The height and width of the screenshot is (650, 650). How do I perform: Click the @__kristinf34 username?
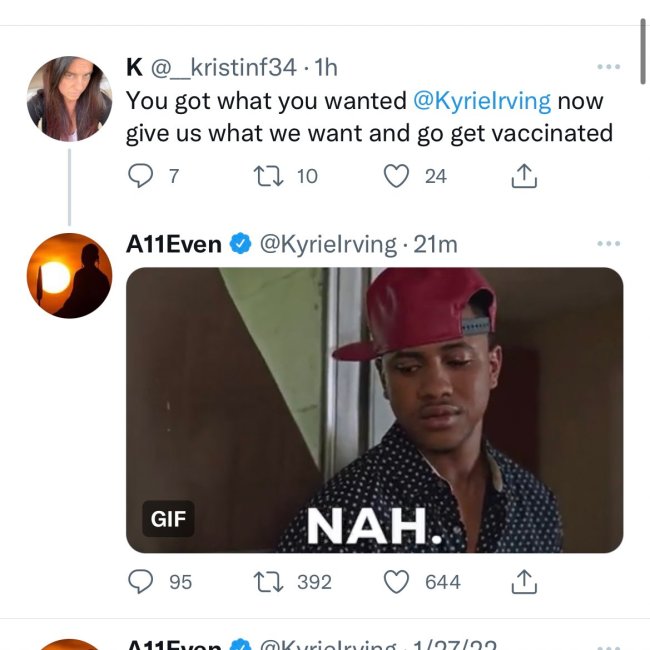point(223,68)
